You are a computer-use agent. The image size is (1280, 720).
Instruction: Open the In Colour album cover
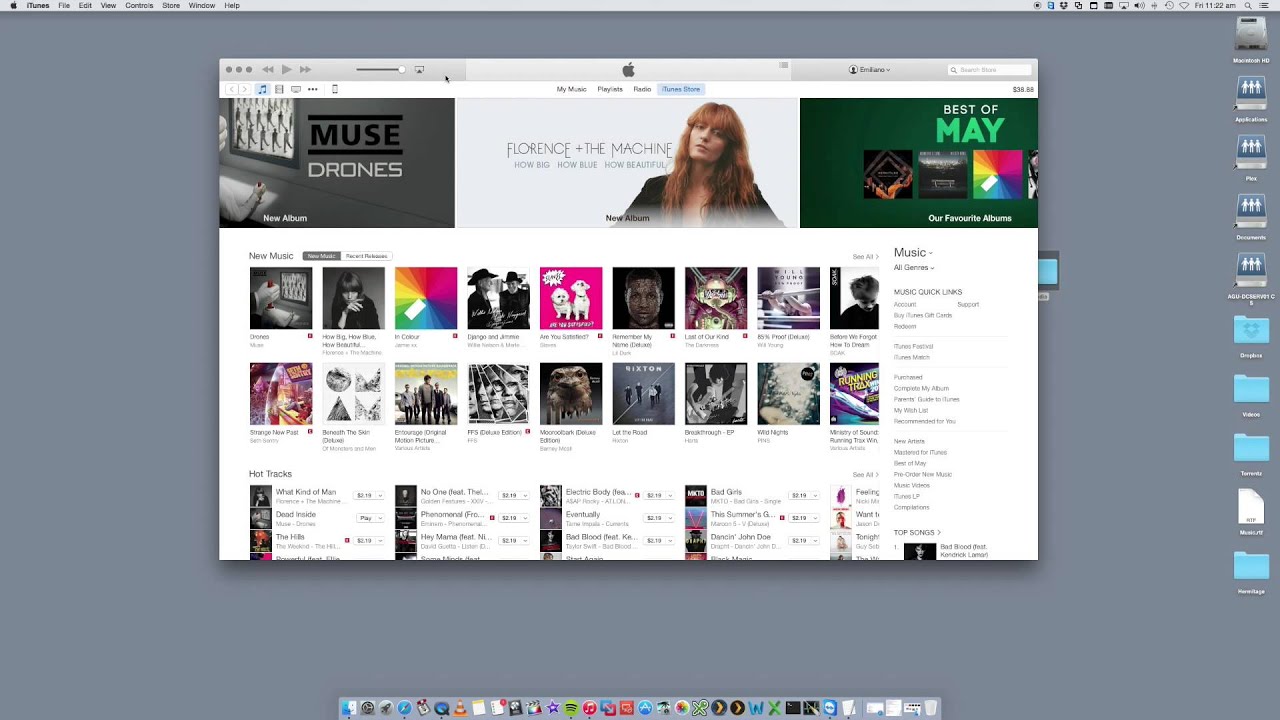point(426,298)
